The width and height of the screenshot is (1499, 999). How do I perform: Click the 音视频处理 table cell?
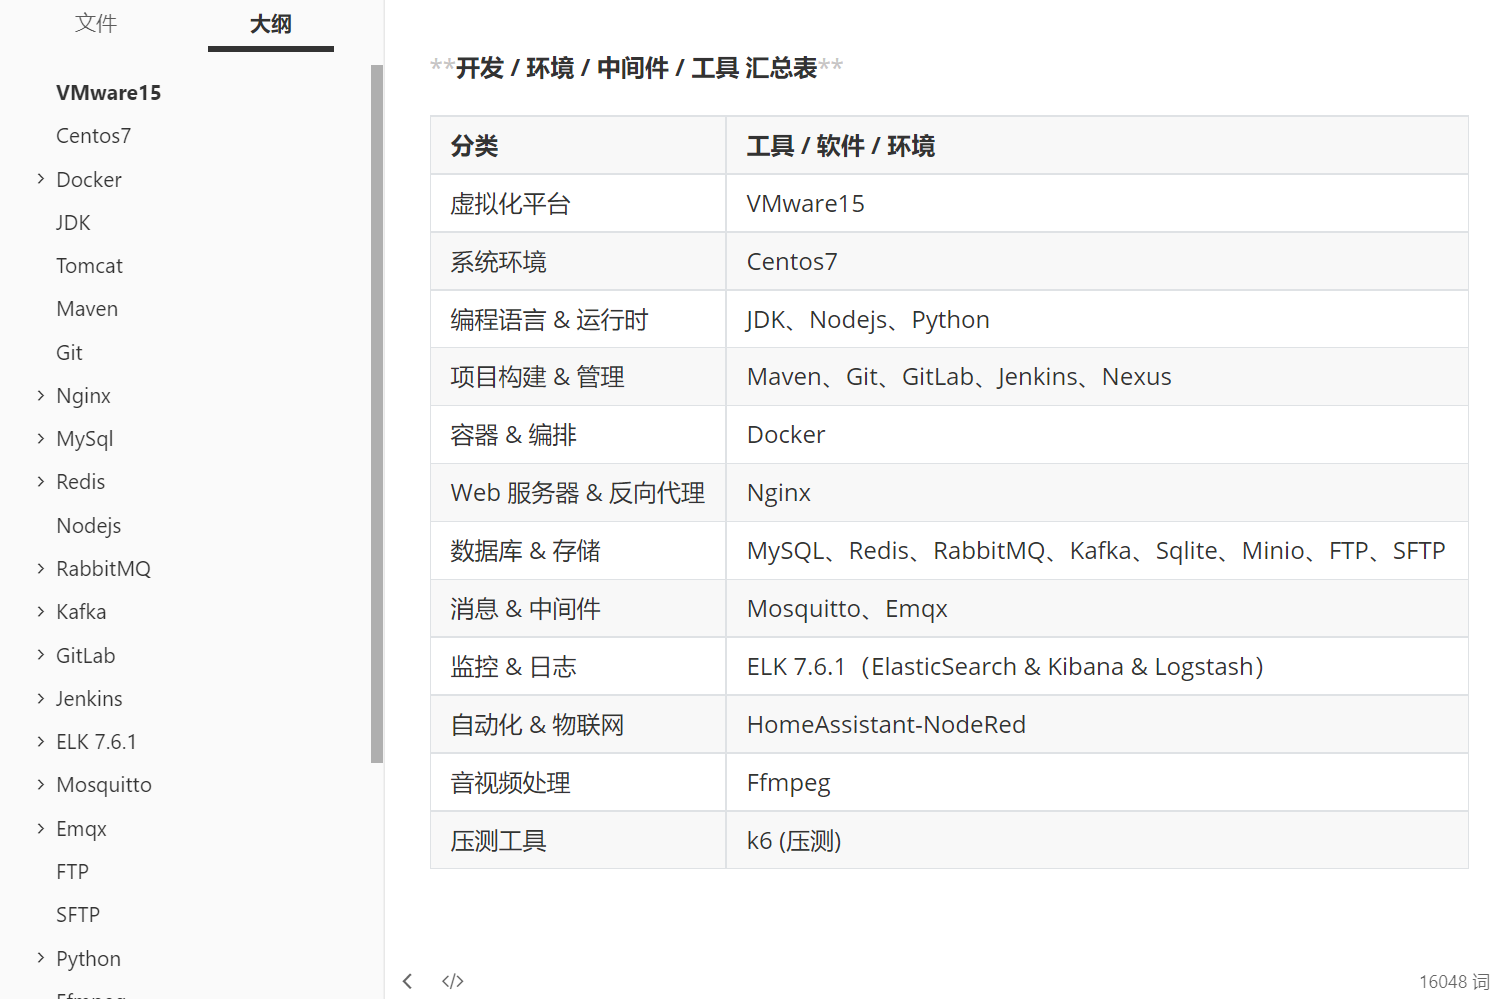578,783
